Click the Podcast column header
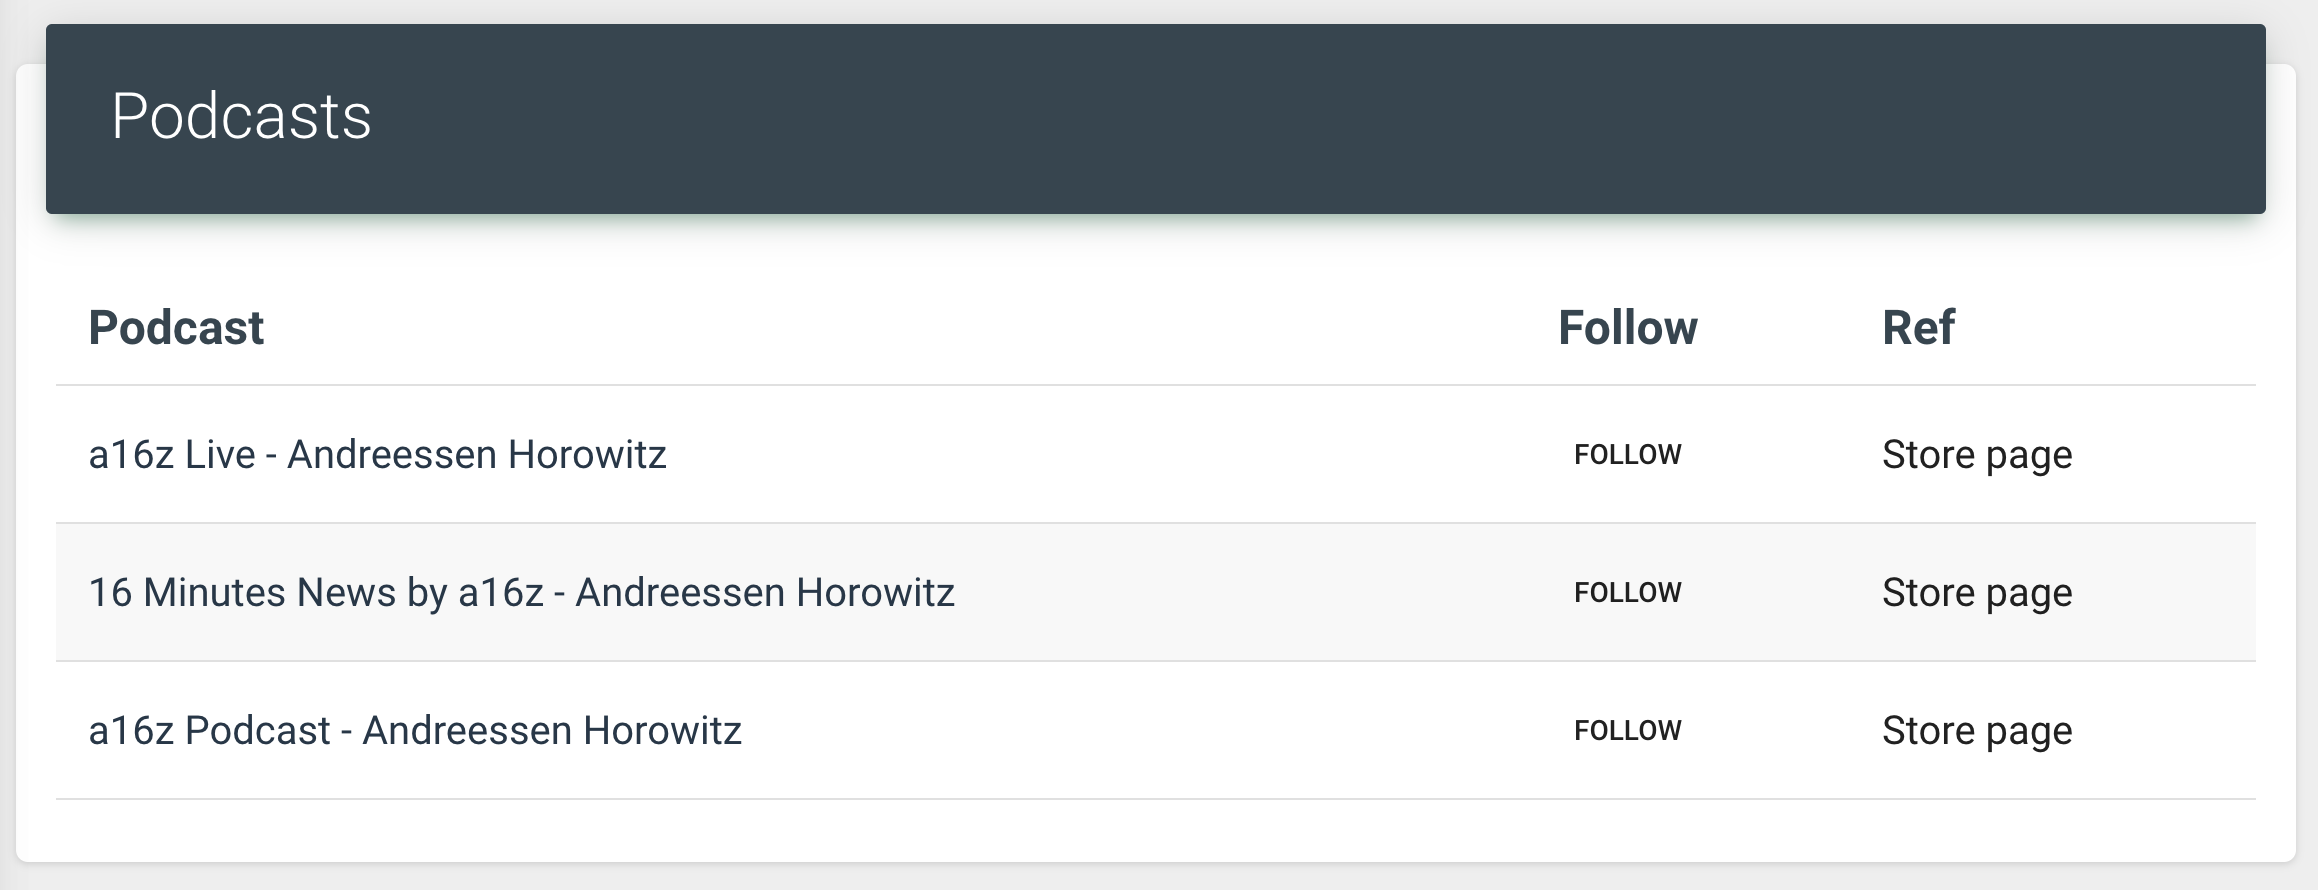Screen dimensions: 2318x890 click(176, 328)
